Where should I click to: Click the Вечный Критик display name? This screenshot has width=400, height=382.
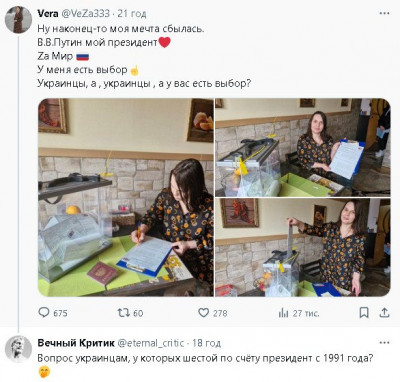coord(76,343)
